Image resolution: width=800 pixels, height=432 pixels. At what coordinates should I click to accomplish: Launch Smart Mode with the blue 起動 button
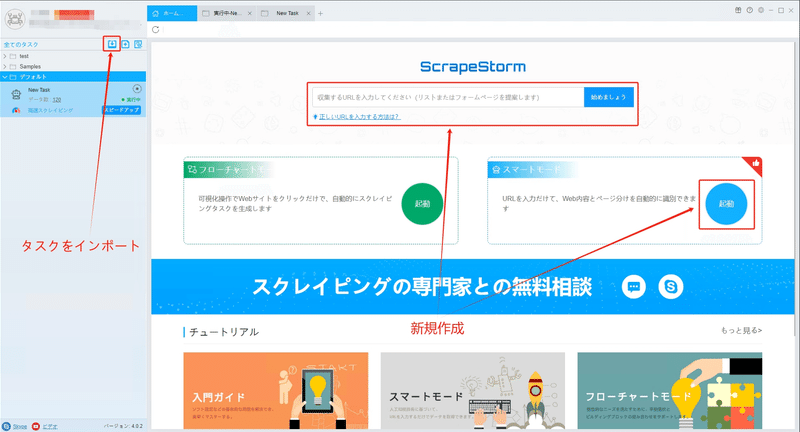coord(726,204)
